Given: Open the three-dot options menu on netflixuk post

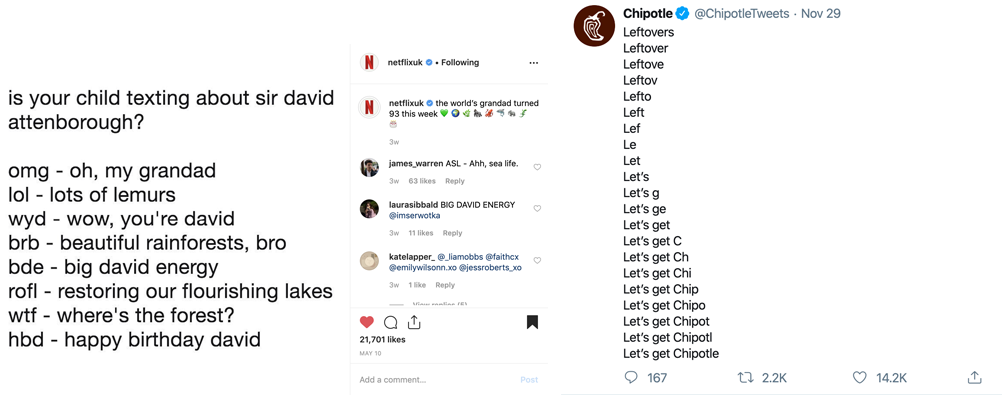Looking at the screenshot, I should click(x=534, y=63).
